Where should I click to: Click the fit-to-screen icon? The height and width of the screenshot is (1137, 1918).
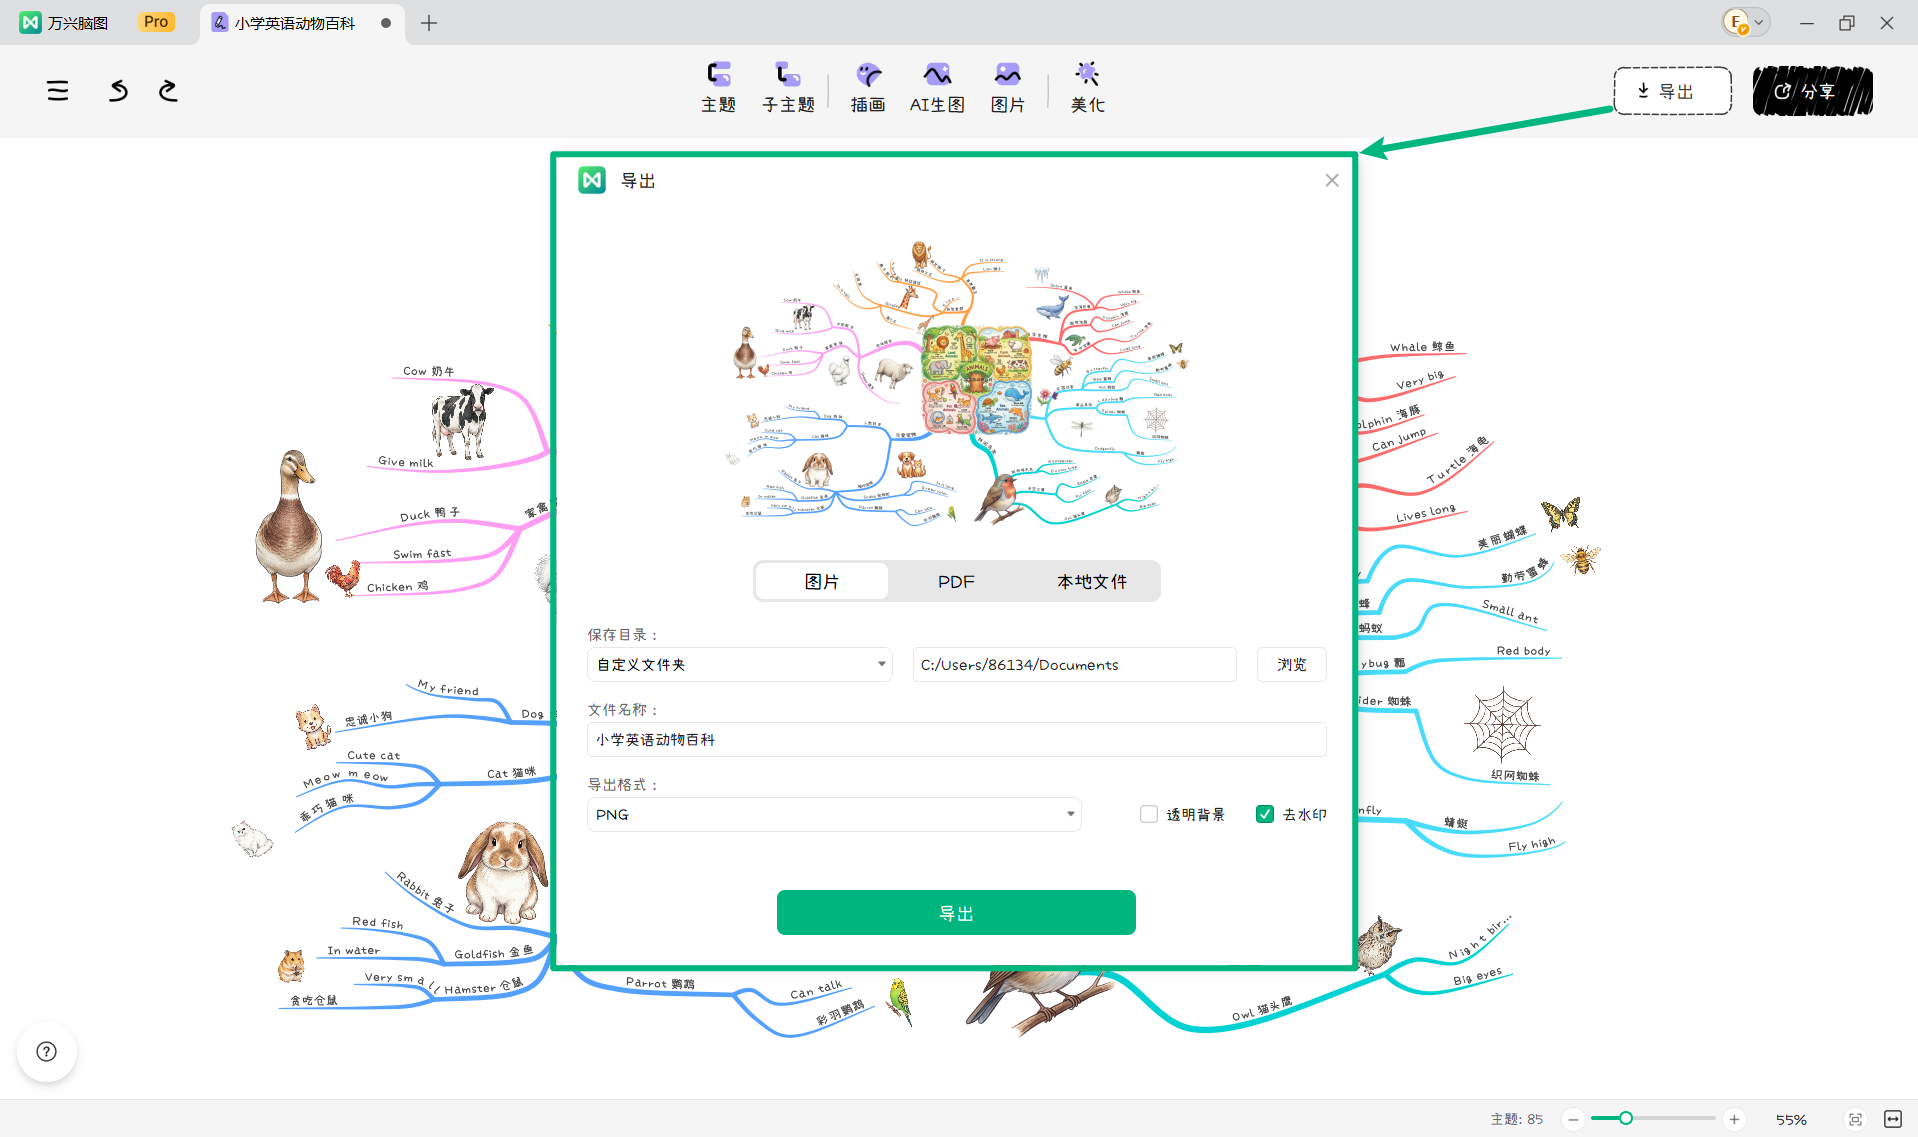coord(1855,1119)
